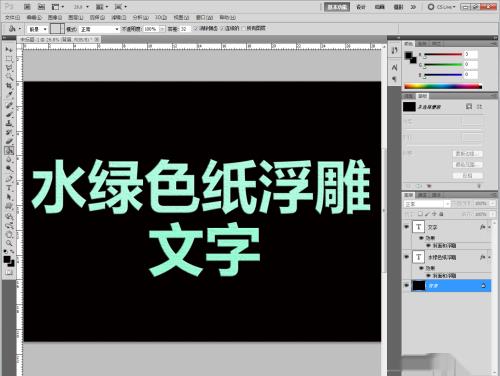Screen dimensions: 500x376
Task: Hide the 文字 text layer
Action: coord(406,227)
